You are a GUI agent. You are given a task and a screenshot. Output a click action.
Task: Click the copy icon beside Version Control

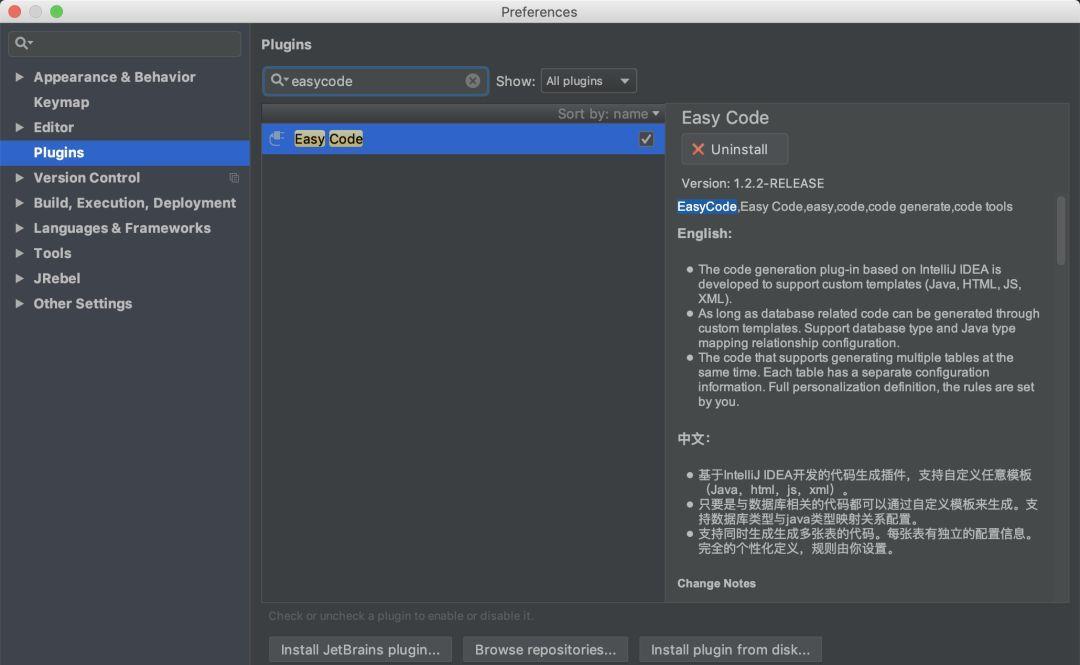tap(234, 178)
